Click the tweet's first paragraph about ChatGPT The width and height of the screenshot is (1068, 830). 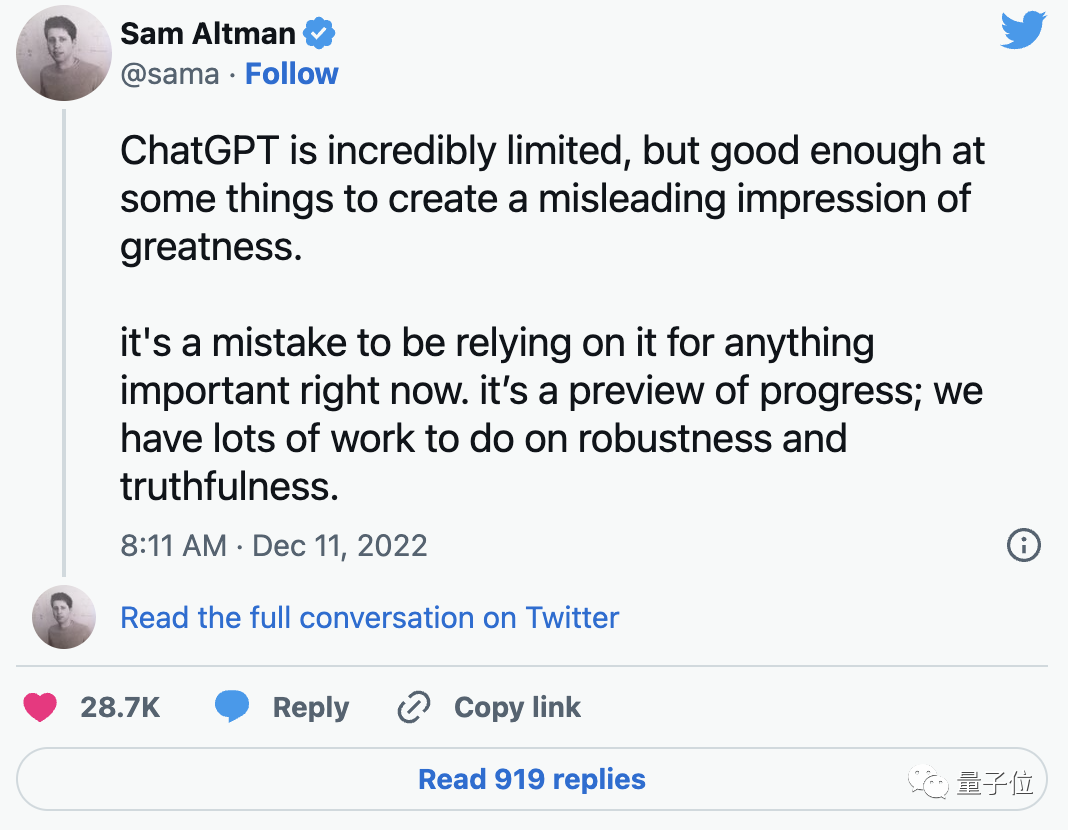(x=552, y=198)
